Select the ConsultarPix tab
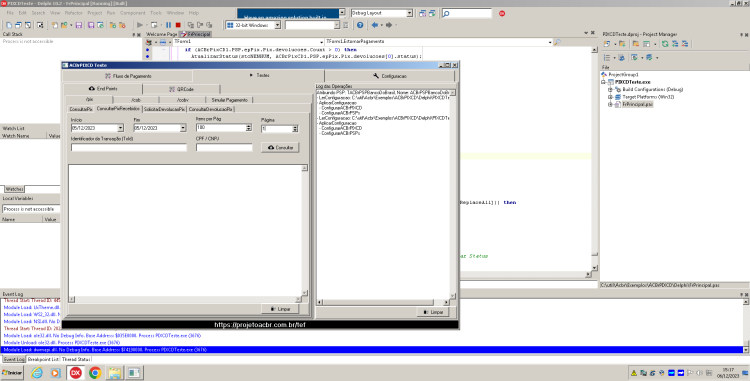The width and height of the screenshot is (750, 381). point(80,109)
